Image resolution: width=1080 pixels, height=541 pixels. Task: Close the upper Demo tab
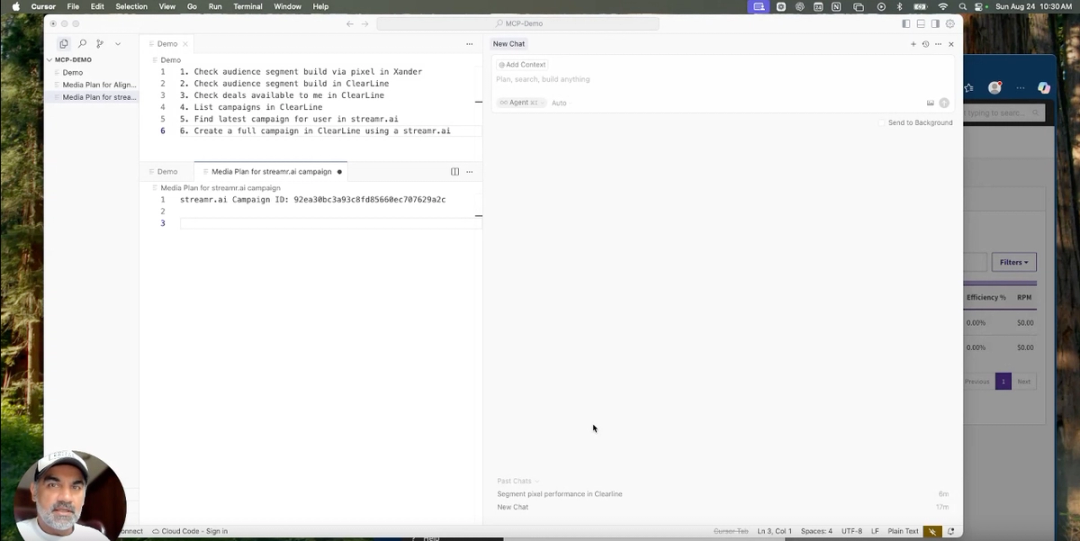click(x=185, y=44)
